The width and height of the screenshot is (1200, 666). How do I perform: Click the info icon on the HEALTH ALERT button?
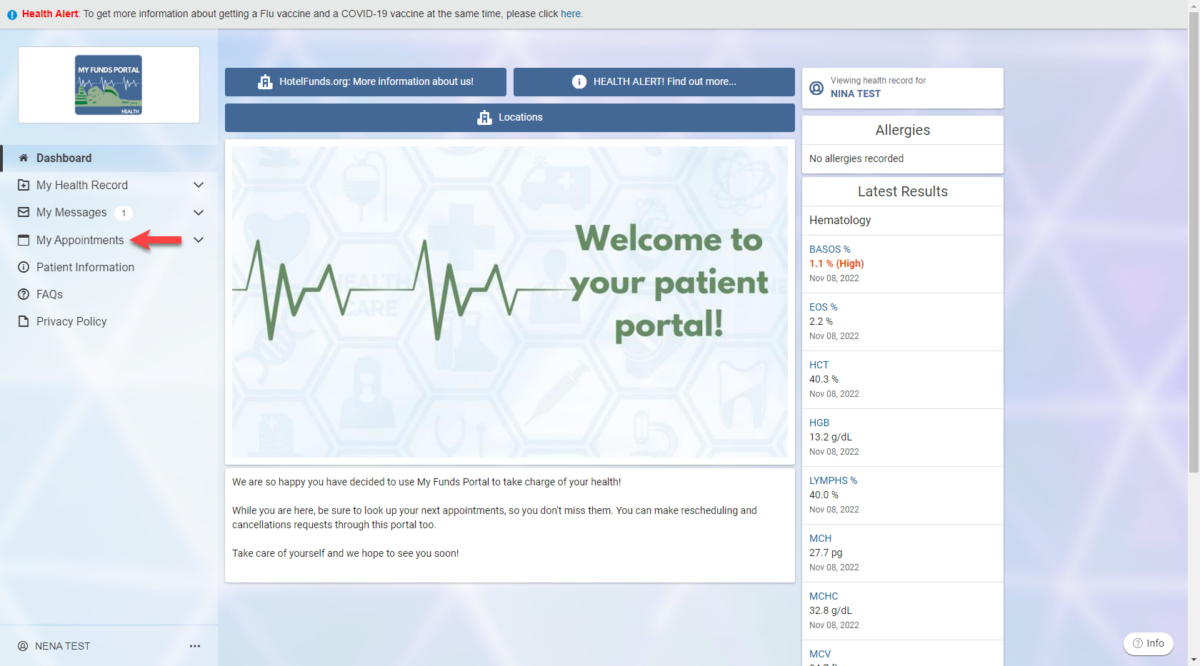[579, 82]
